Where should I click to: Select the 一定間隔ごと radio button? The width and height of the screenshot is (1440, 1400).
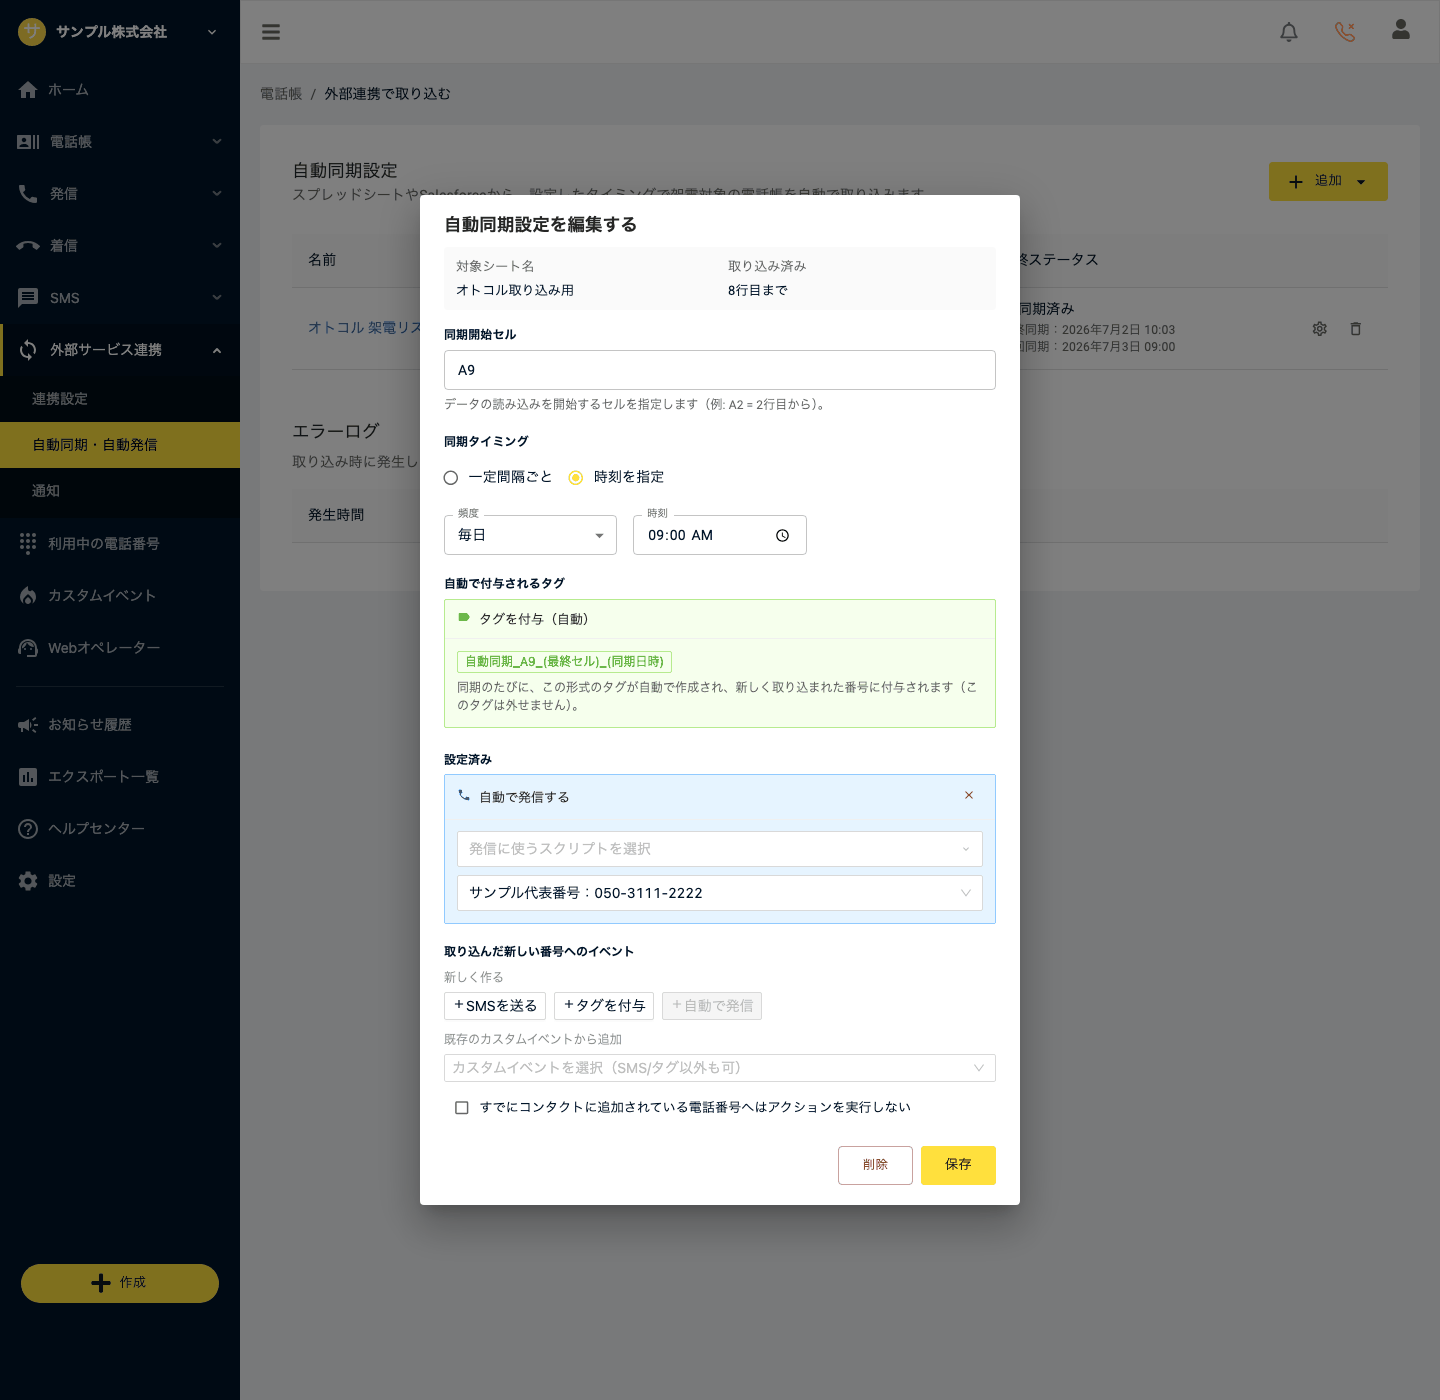click(451, 478)
